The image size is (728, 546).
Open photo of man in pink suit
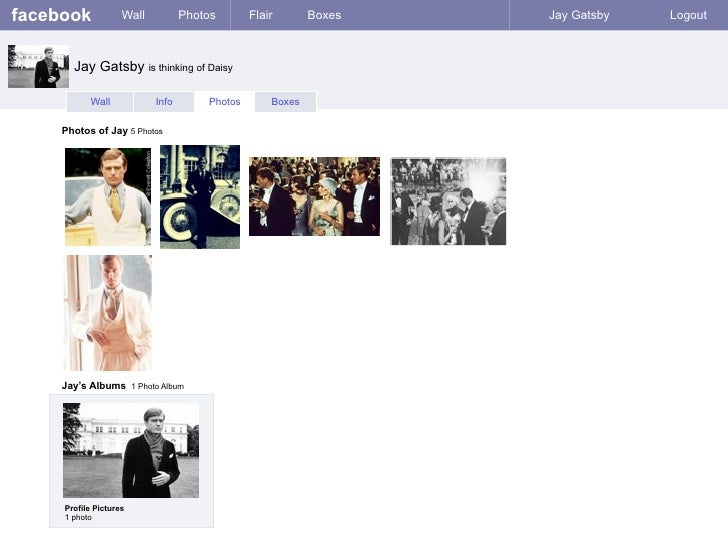click(108, 313)
